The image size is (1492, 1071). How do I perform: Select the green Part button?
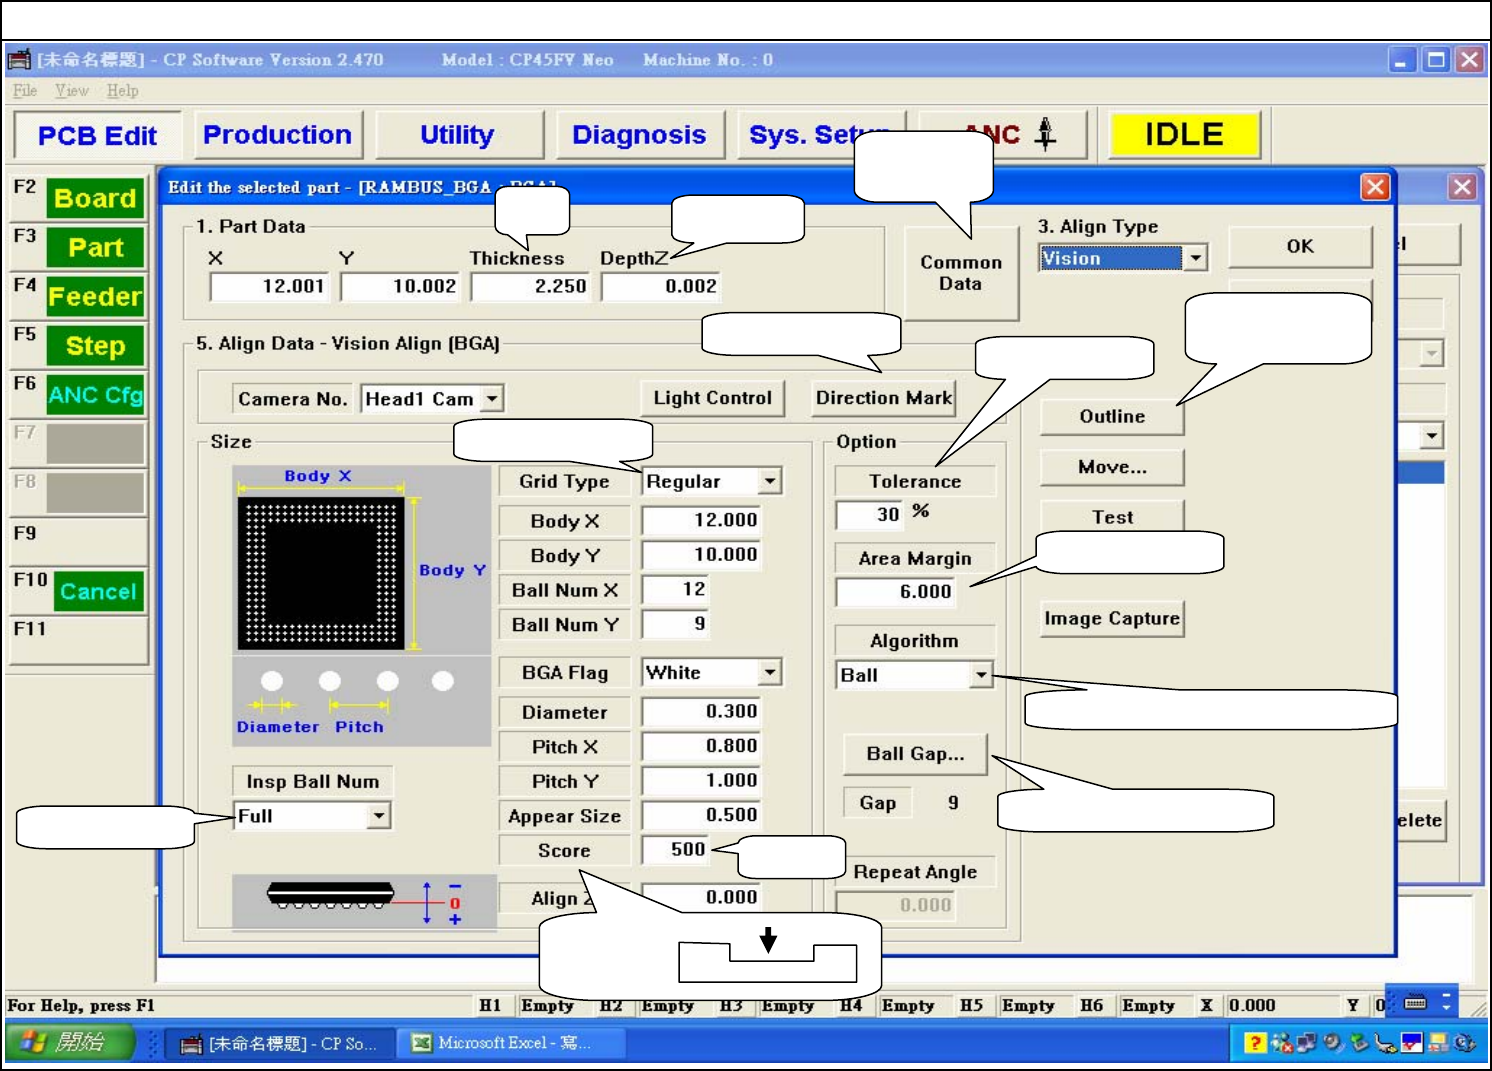coord(95,247)
